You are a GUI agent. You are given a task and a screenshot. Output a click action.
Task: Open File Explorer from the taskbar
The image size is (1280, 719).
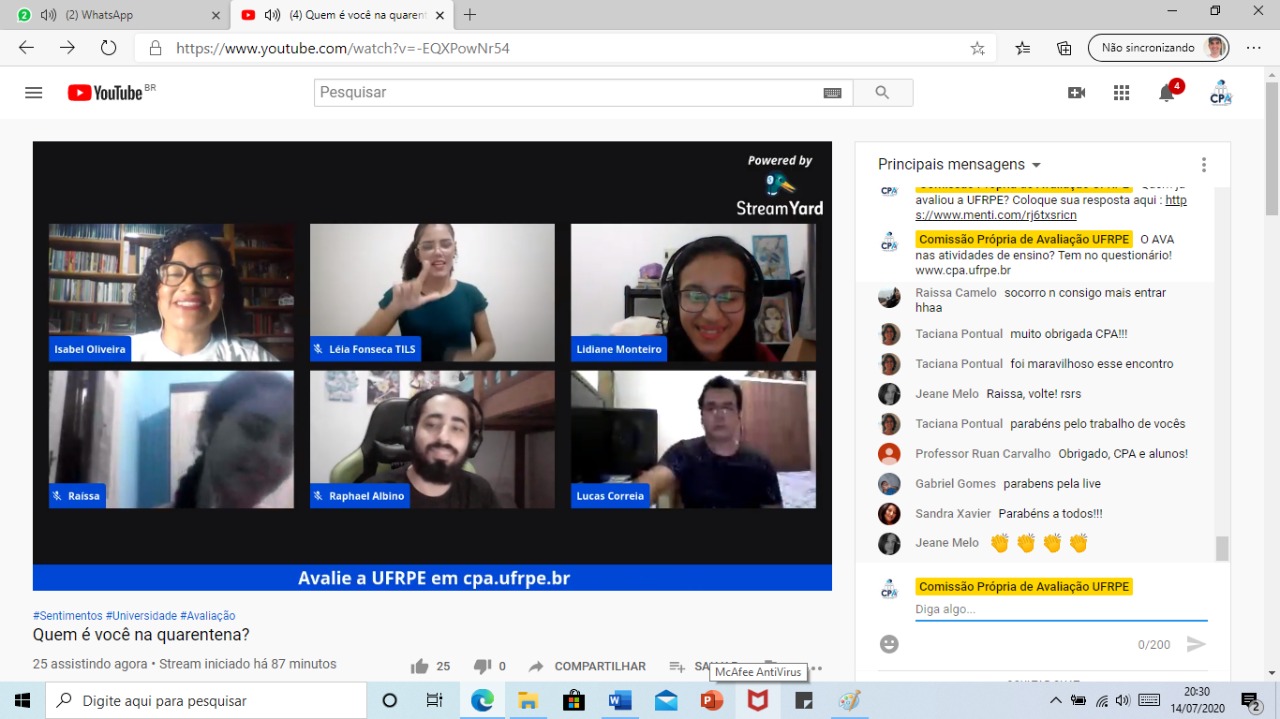click(x=528, y=701)
